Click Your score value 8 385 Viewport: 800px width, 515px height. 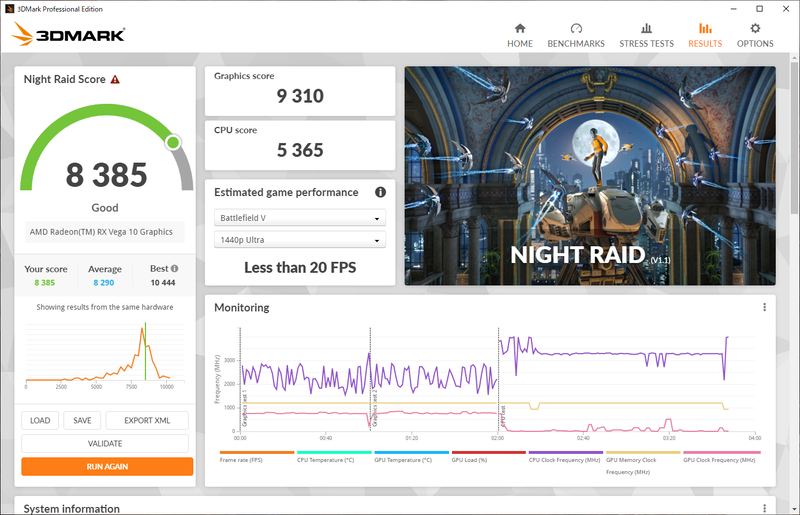[44, 283]
